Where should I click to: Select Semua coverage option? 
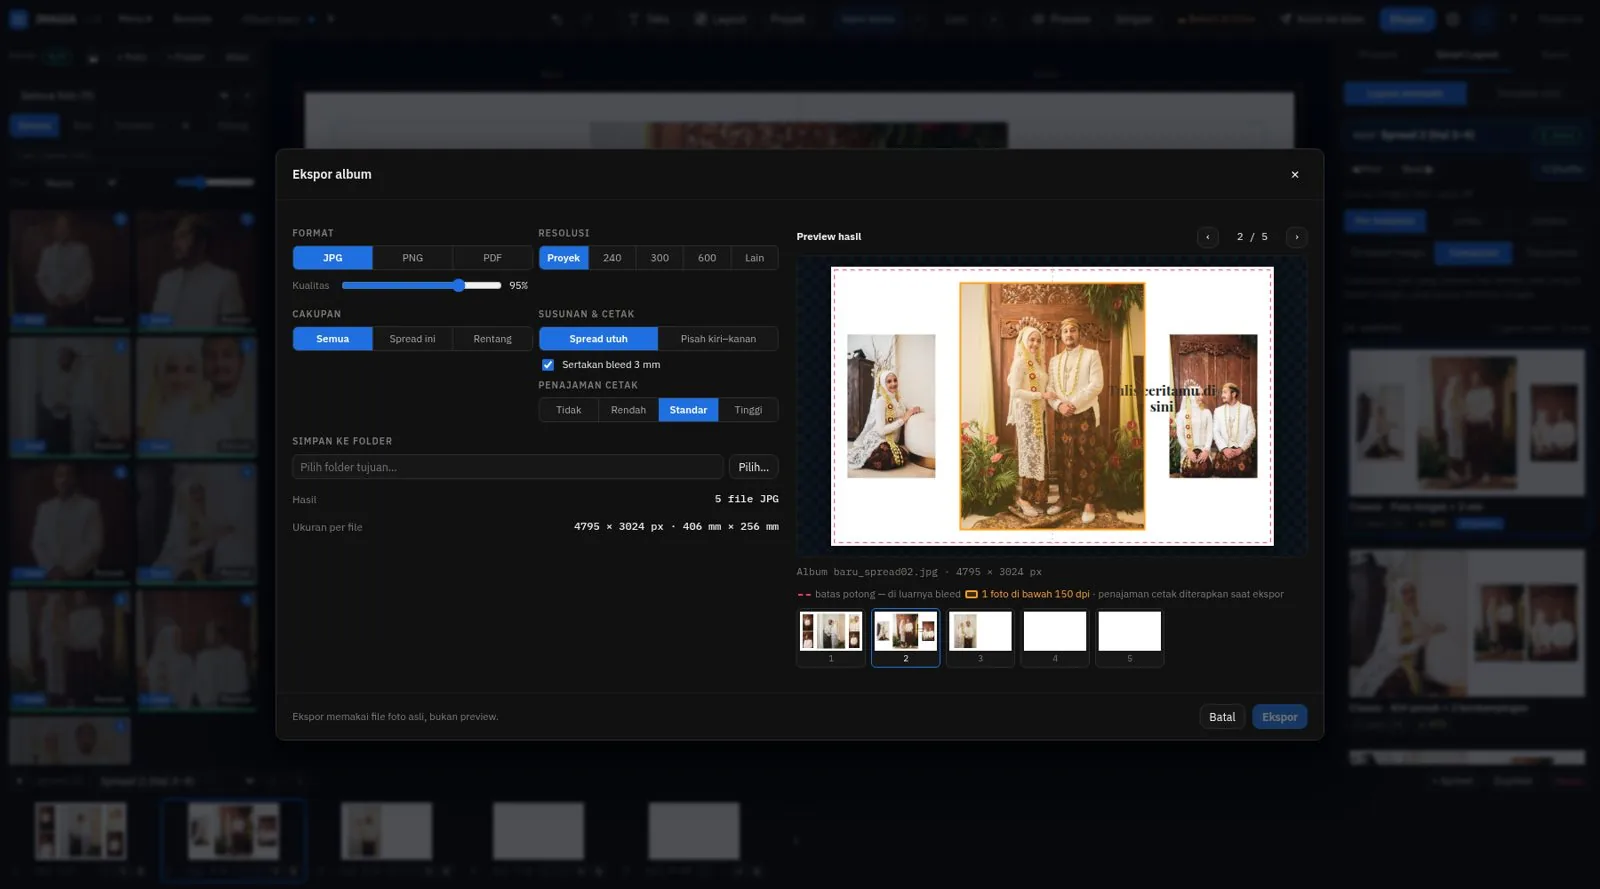click(333, 339)
